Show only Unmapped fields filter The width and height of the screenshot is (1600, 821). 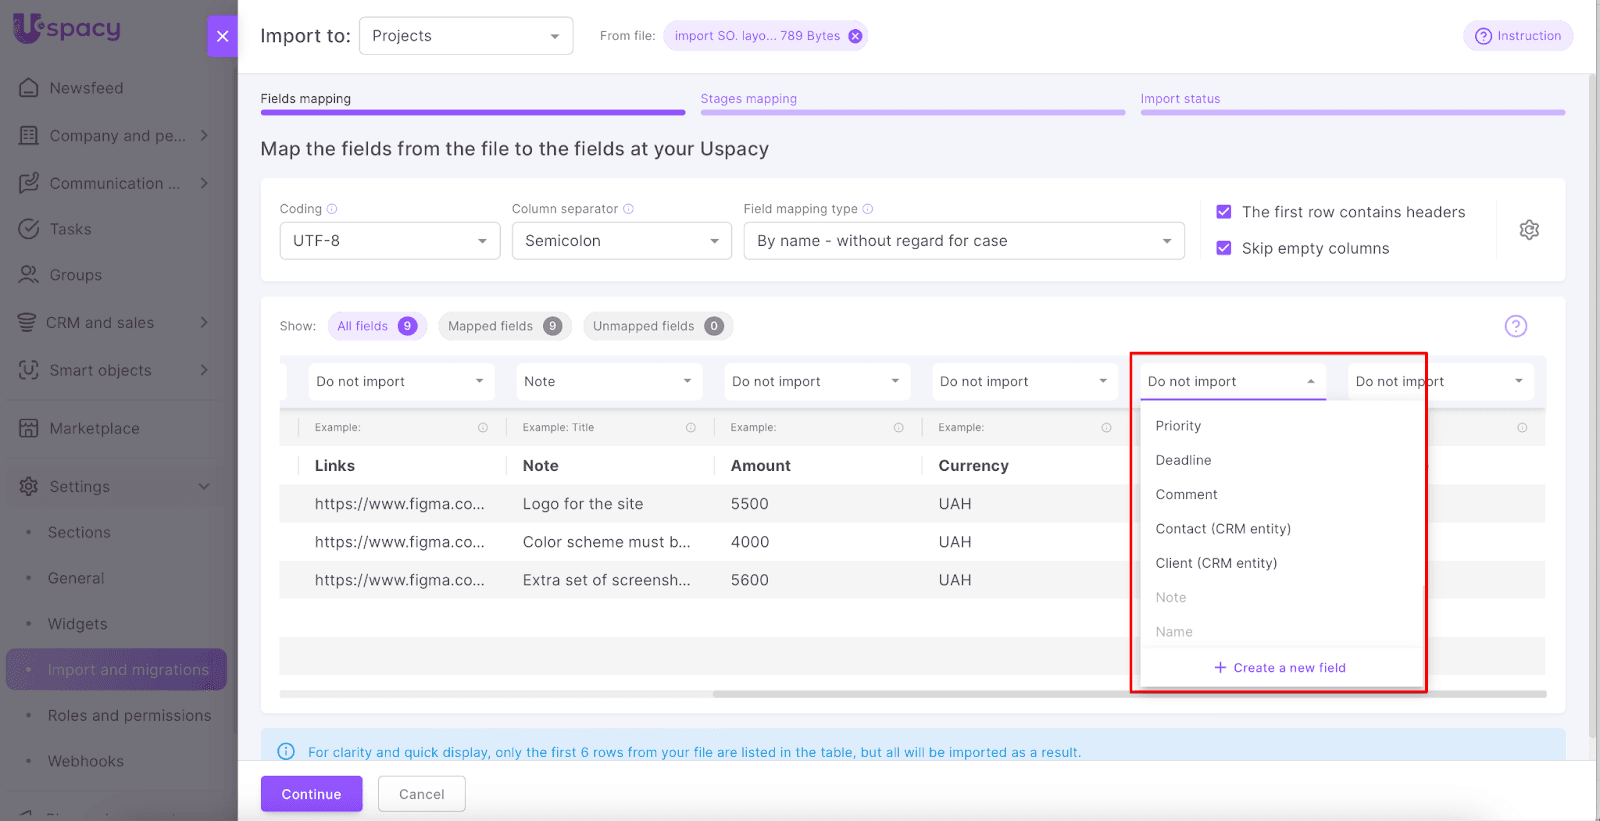click(656, 326)
